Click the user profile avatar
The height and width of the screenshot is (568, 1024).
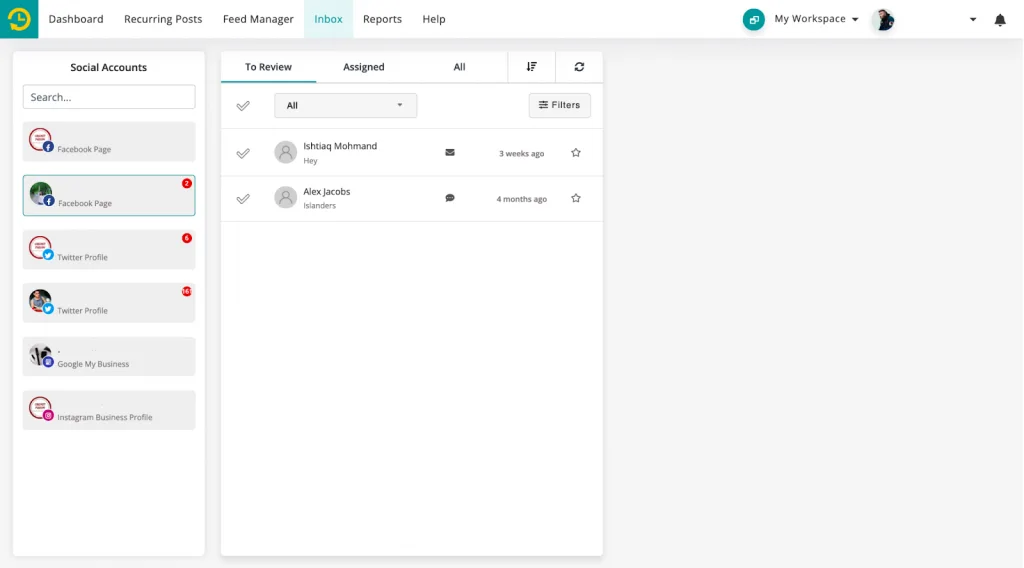coord(884,20)
